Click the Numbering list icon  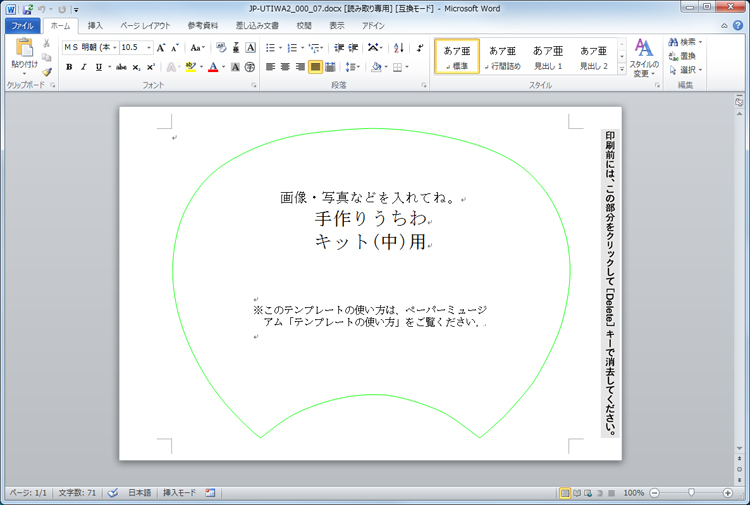[292, 47]
